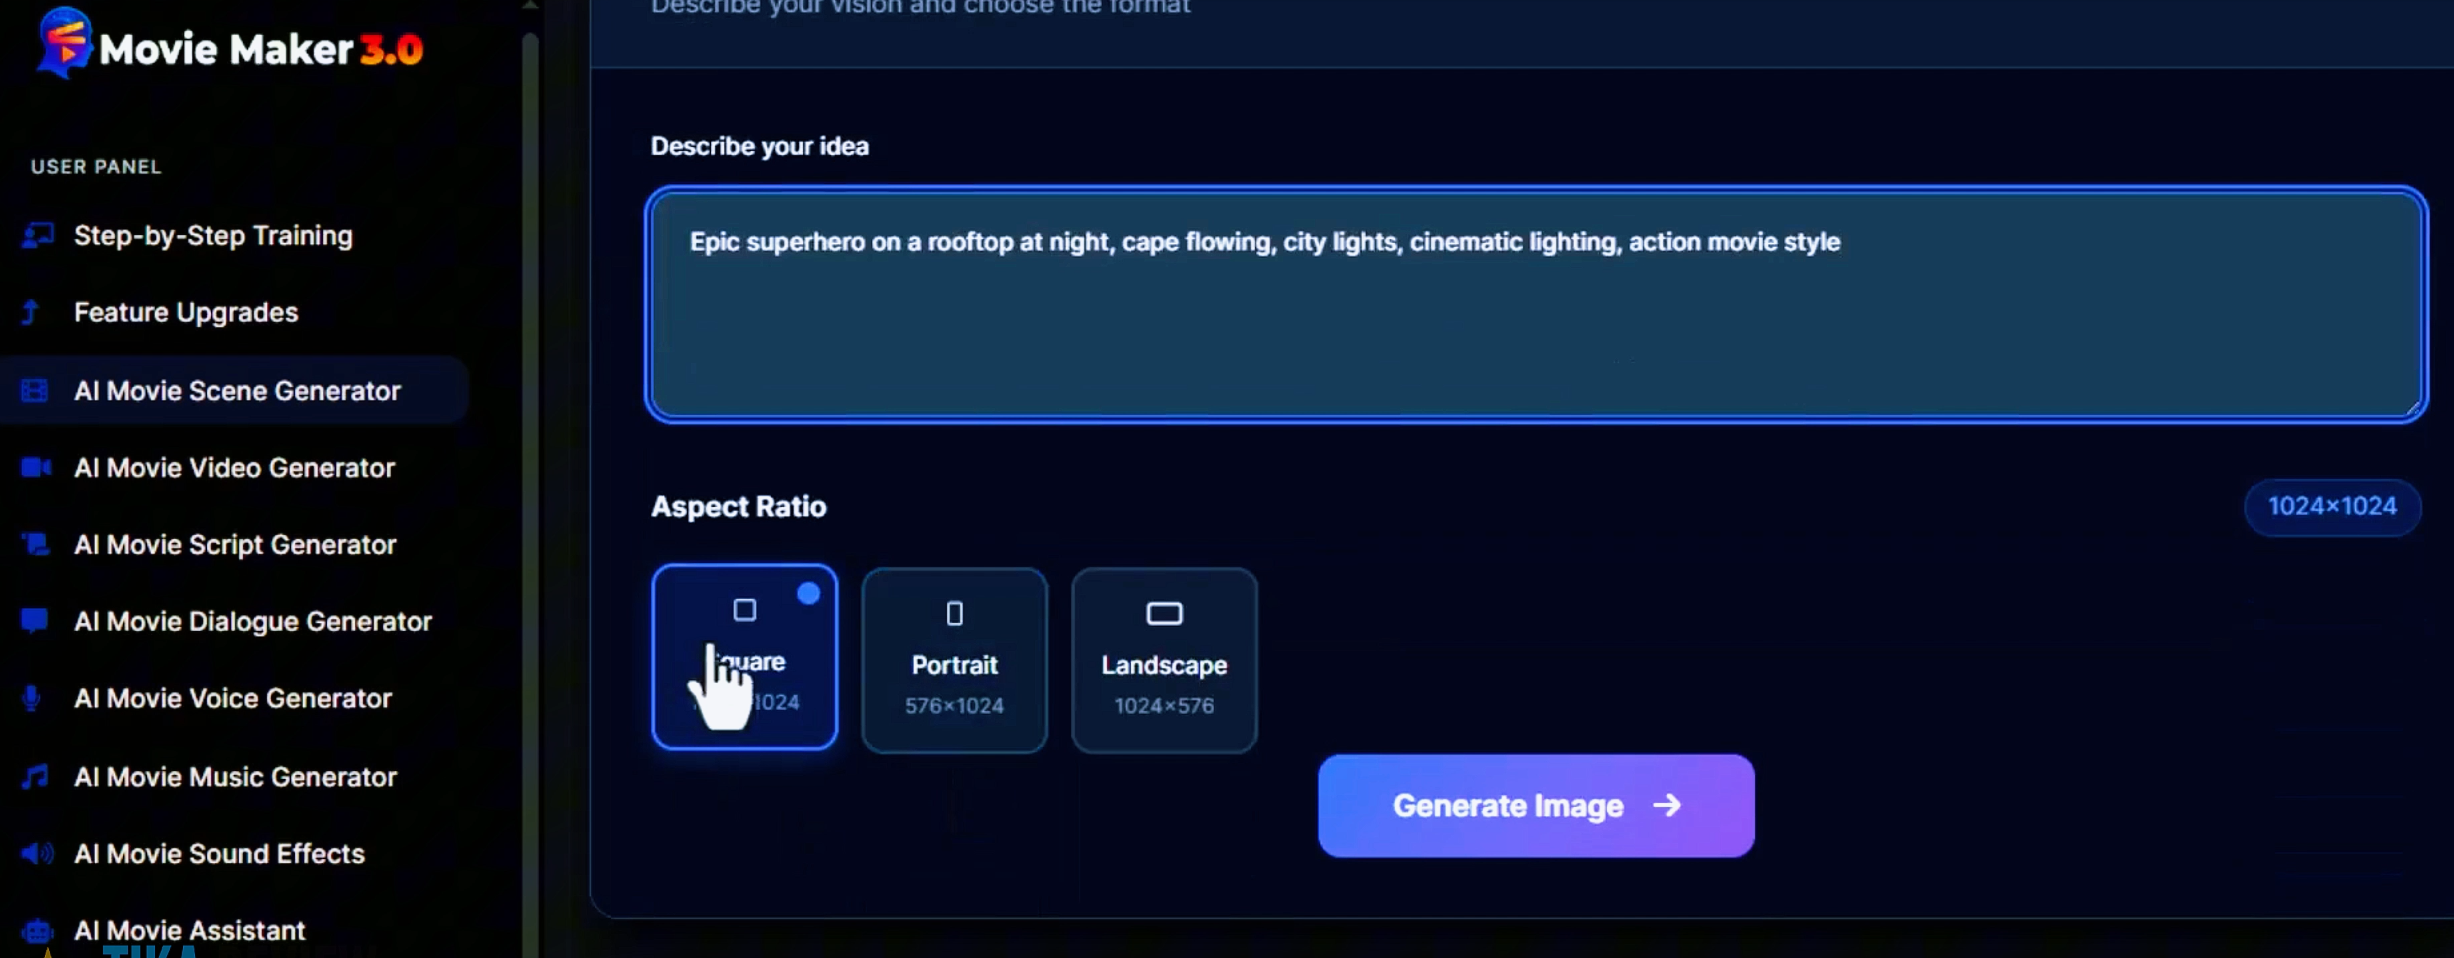Click the AI Movie Sound Effects speaker icon
Viewport: 2454px width, 958px height.
click(x=37, y=854)
